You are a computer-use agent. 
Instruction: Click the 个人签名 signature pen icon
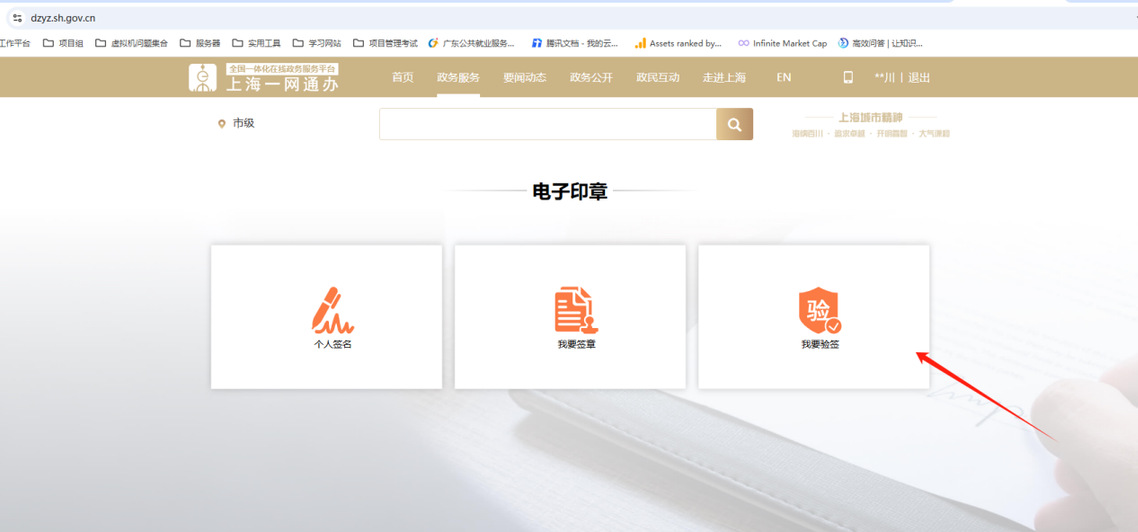click(332, 310)
